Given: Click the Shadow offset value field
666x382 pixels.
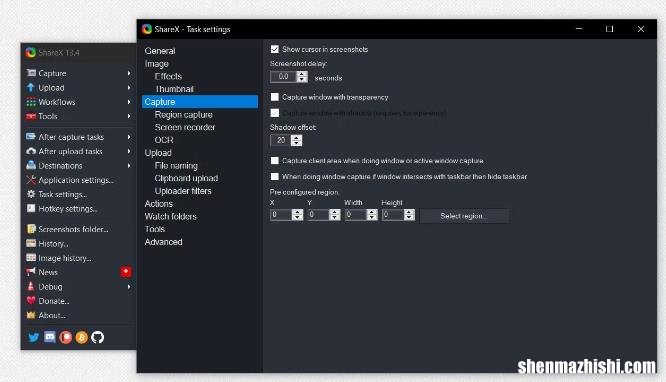Looking at the screenshot, I should 281,140.
